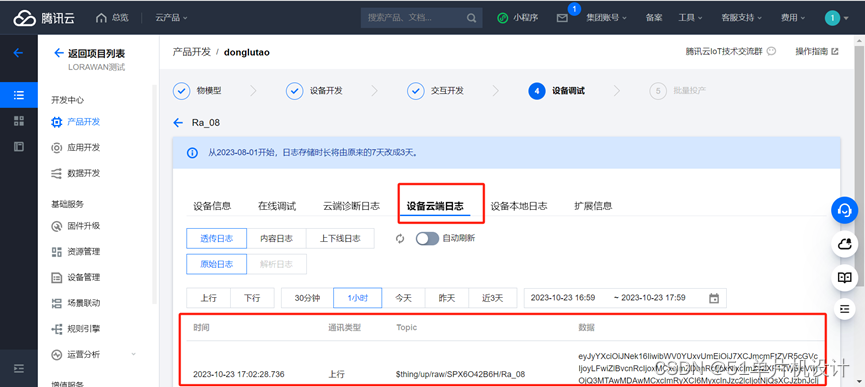Open 数据开发 in sidebar
The image size is (865, 387).
coord(76,173)
